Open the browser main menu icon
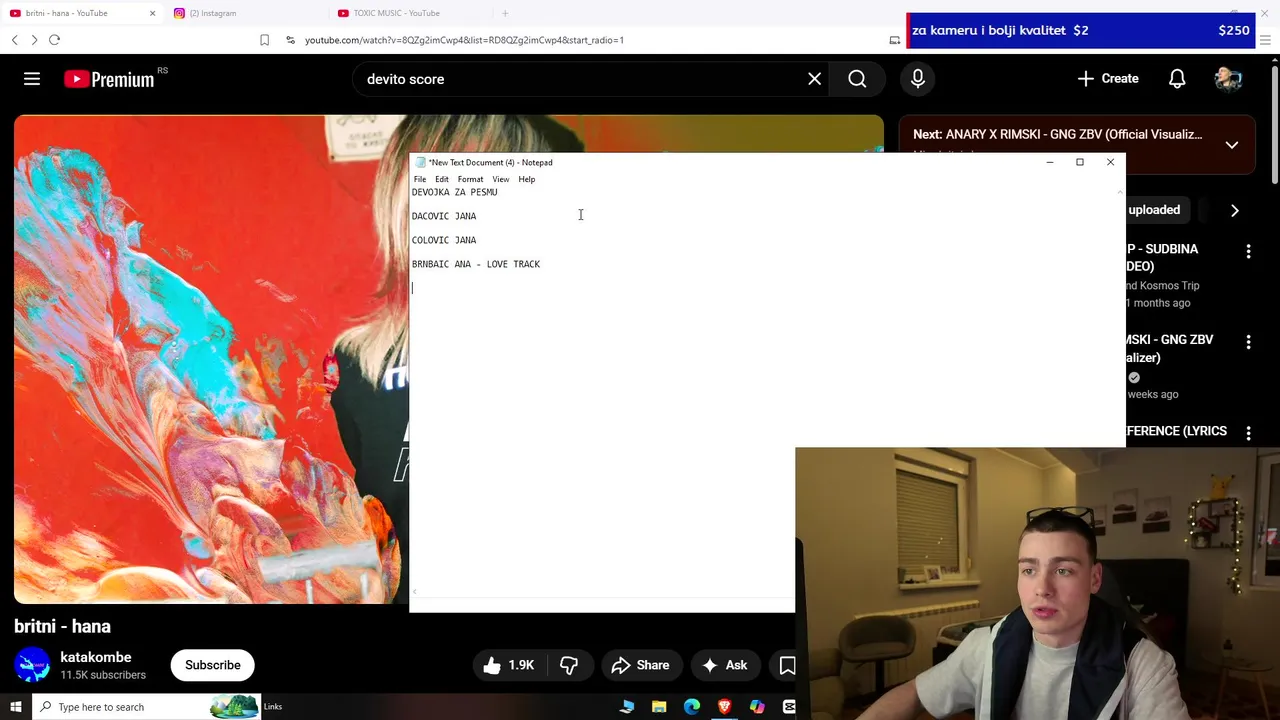 (1265, 40)
